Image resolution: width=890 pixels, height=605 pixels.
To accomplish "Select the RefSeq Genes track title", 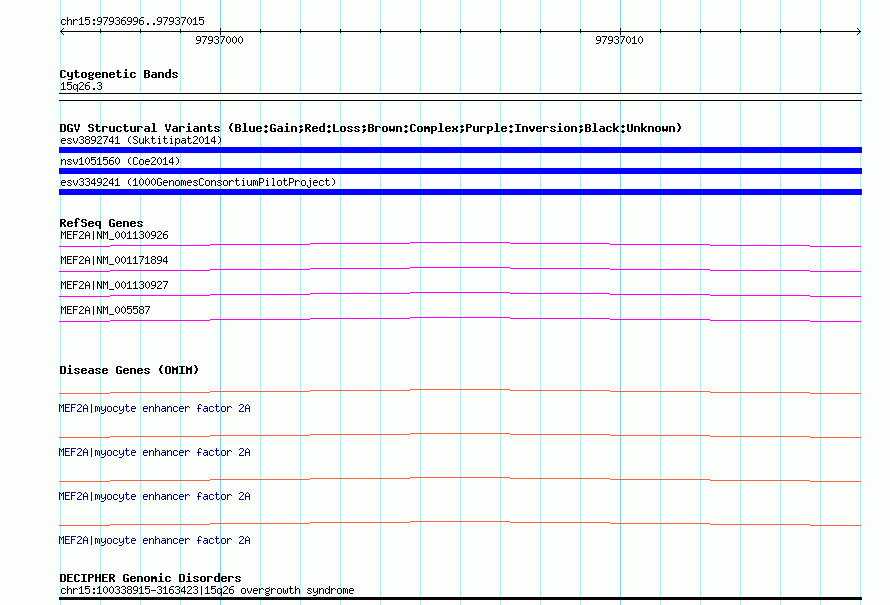I will tap(101, 223).
